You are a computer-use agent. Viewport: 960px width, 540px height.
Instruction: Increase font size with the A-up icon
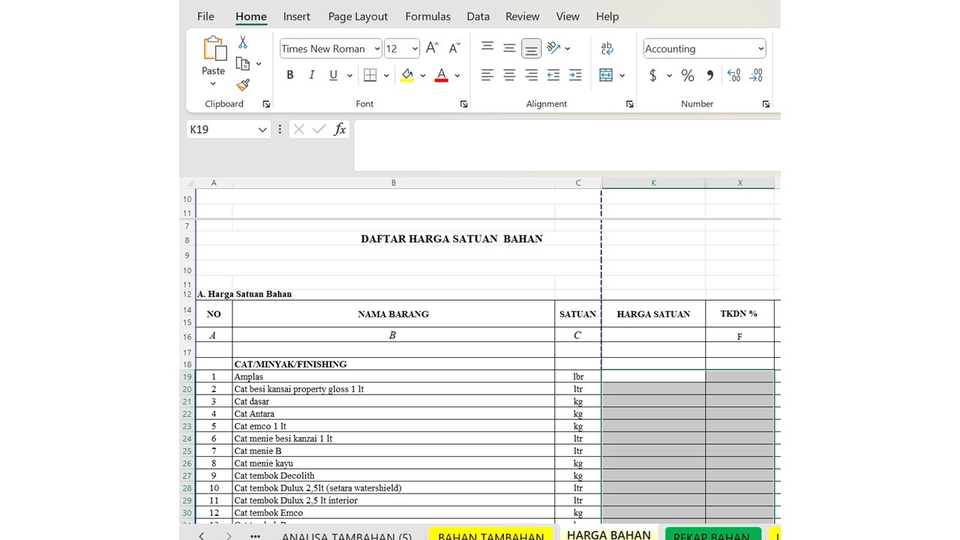432,48
